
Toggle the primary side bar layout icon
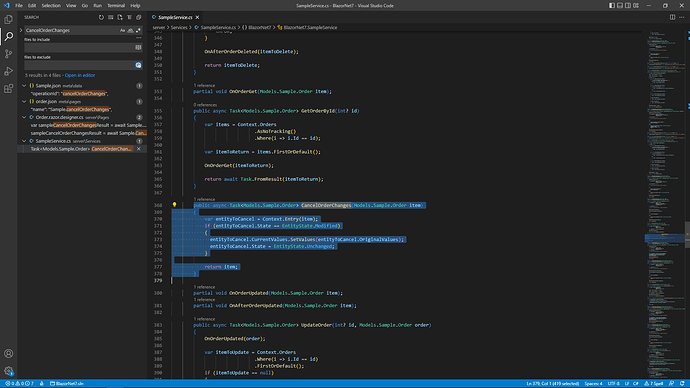612,6
